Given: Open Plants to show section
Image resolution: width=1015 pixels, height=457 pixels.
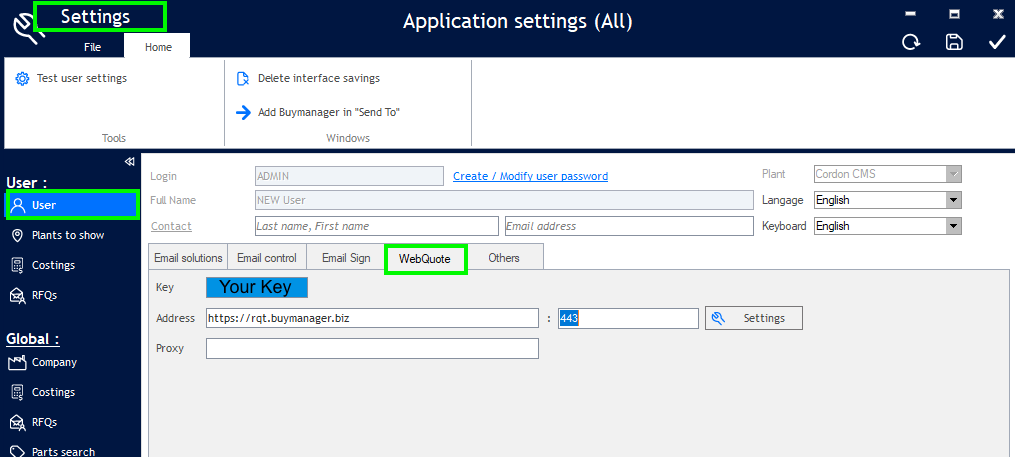Looking at the screenshot, I should (67, 235).
